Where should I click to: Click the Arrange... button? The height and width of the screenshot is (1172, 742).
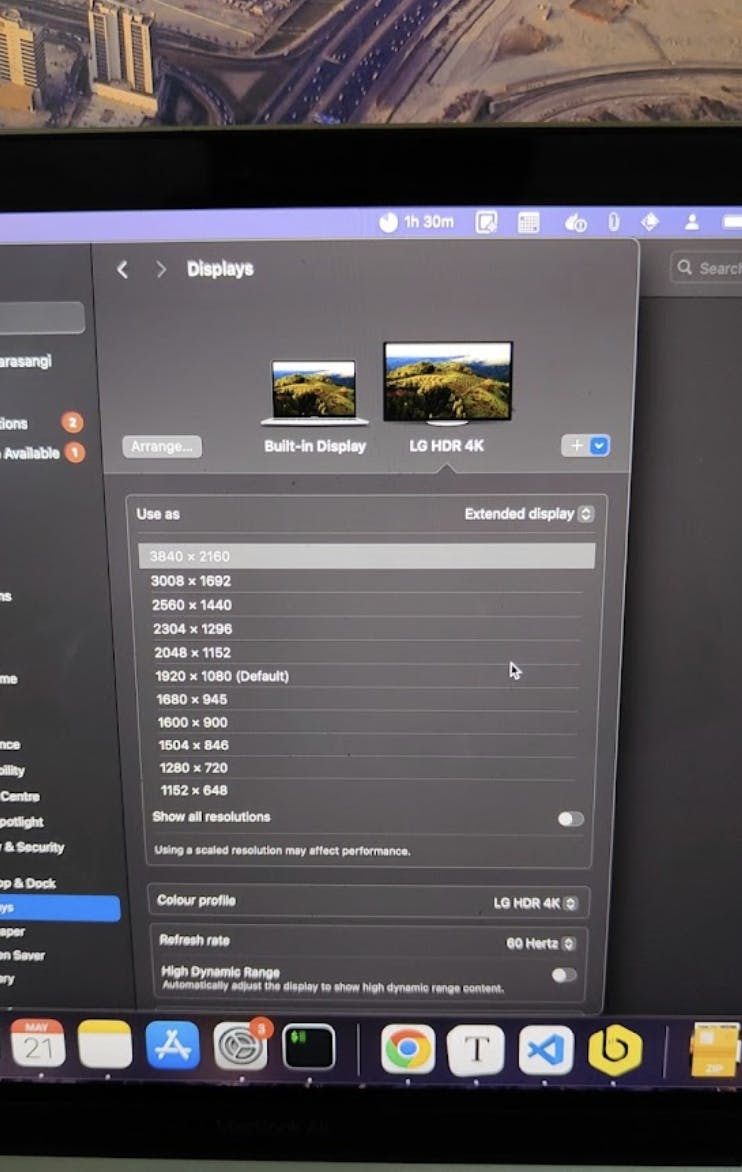click(162, 446)
